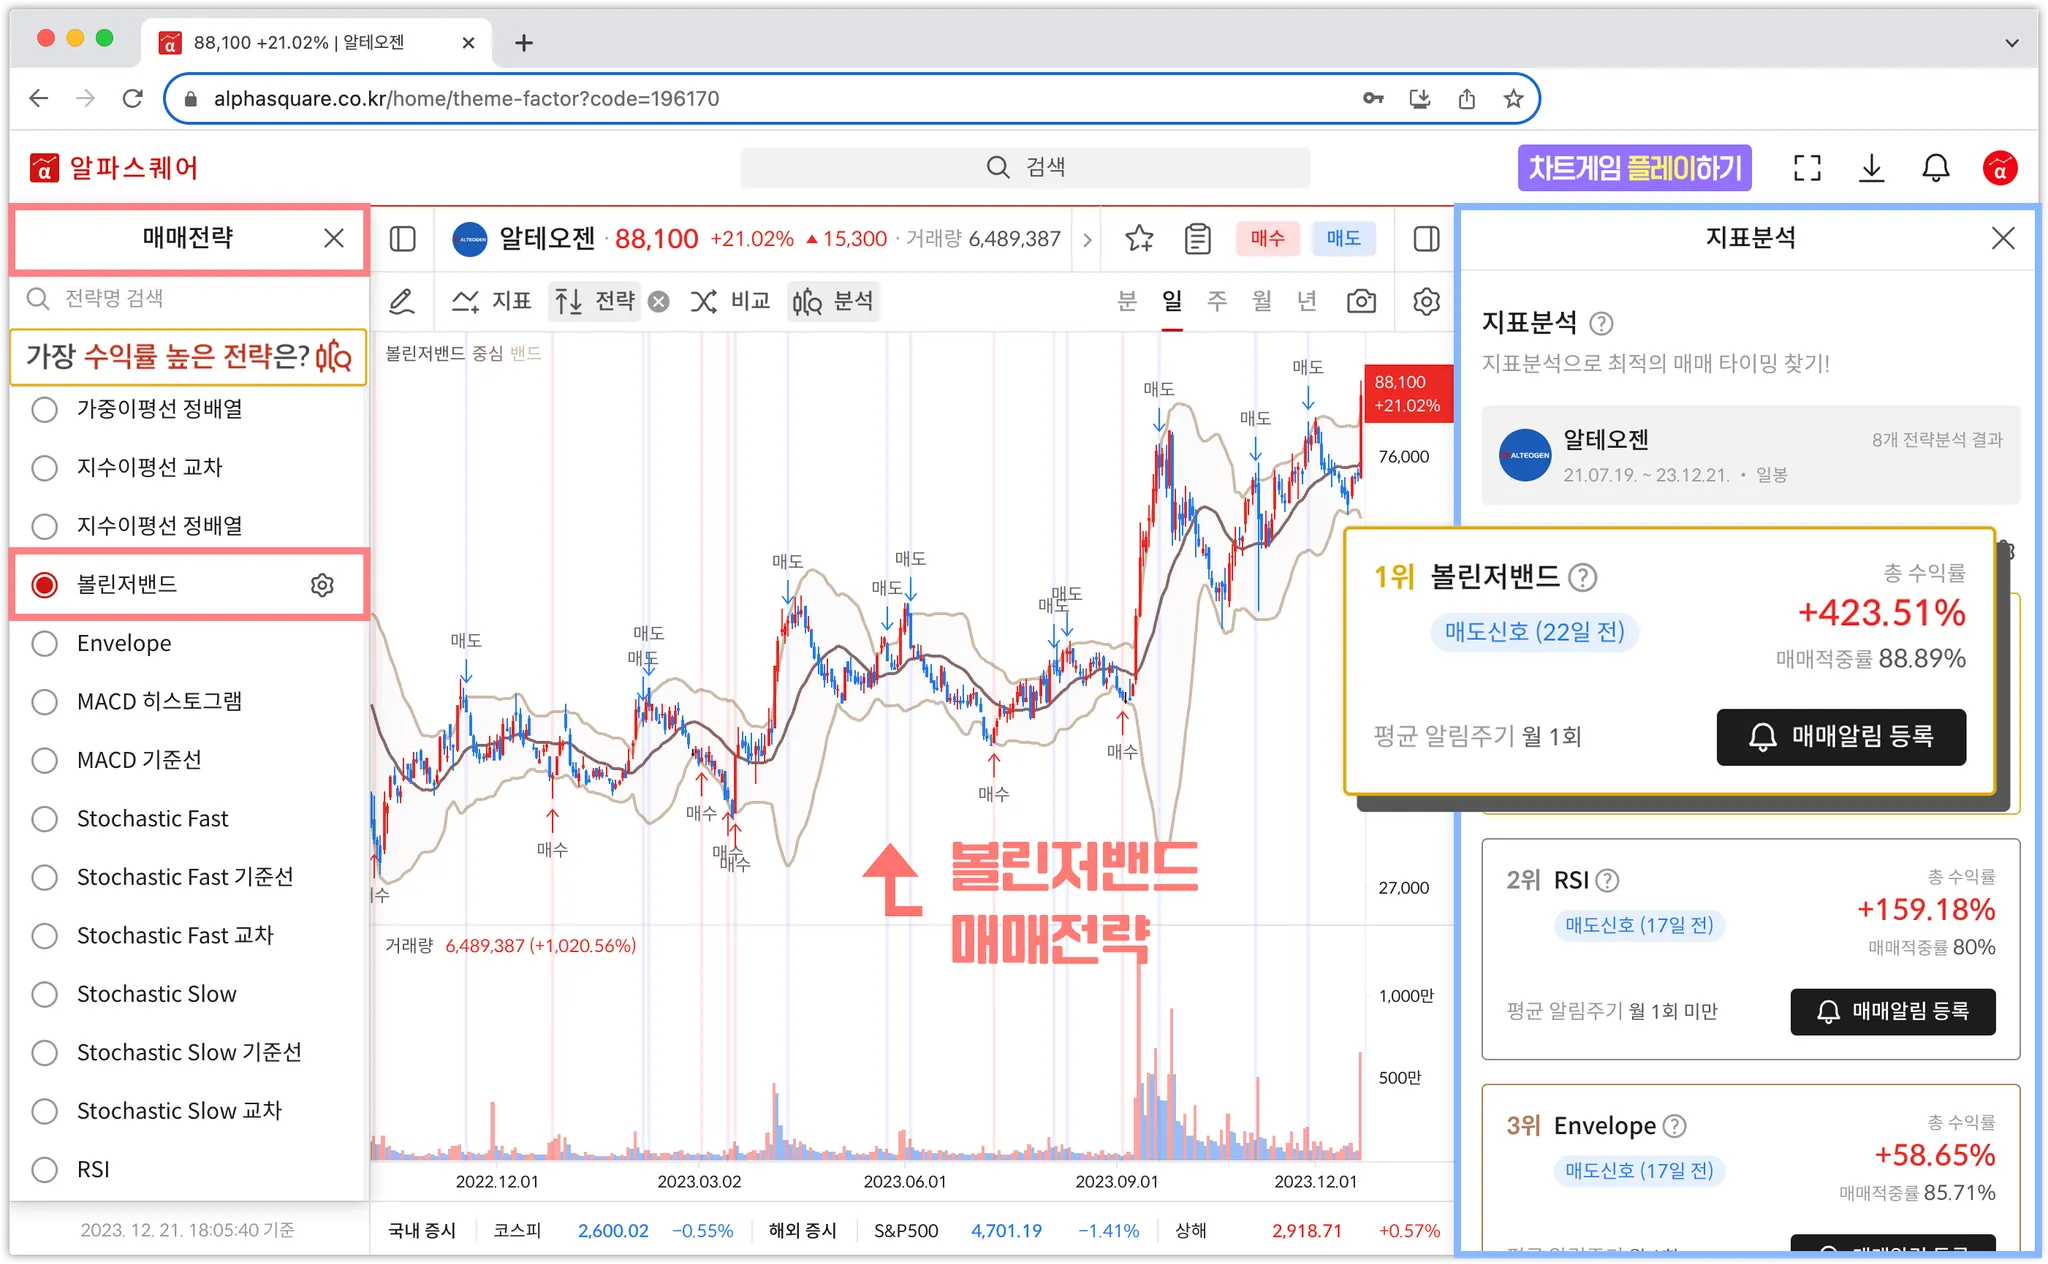The image size is (2048, 1264).
Task: Open the browser tab list dropdown
Action: pyautogui.click(x=2012, y=43)
